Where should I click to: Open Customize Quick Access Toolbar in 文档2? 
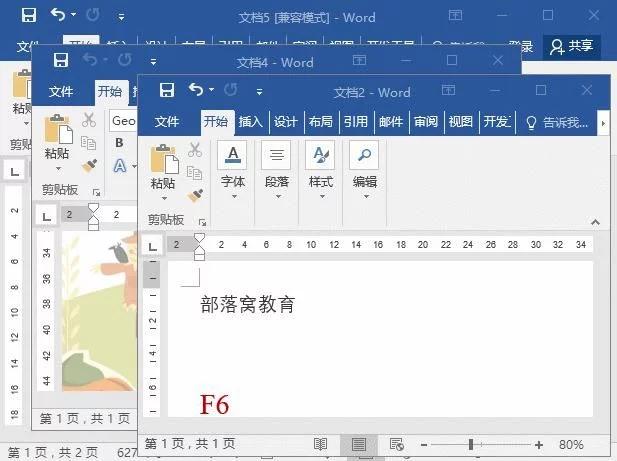(259, 92)
